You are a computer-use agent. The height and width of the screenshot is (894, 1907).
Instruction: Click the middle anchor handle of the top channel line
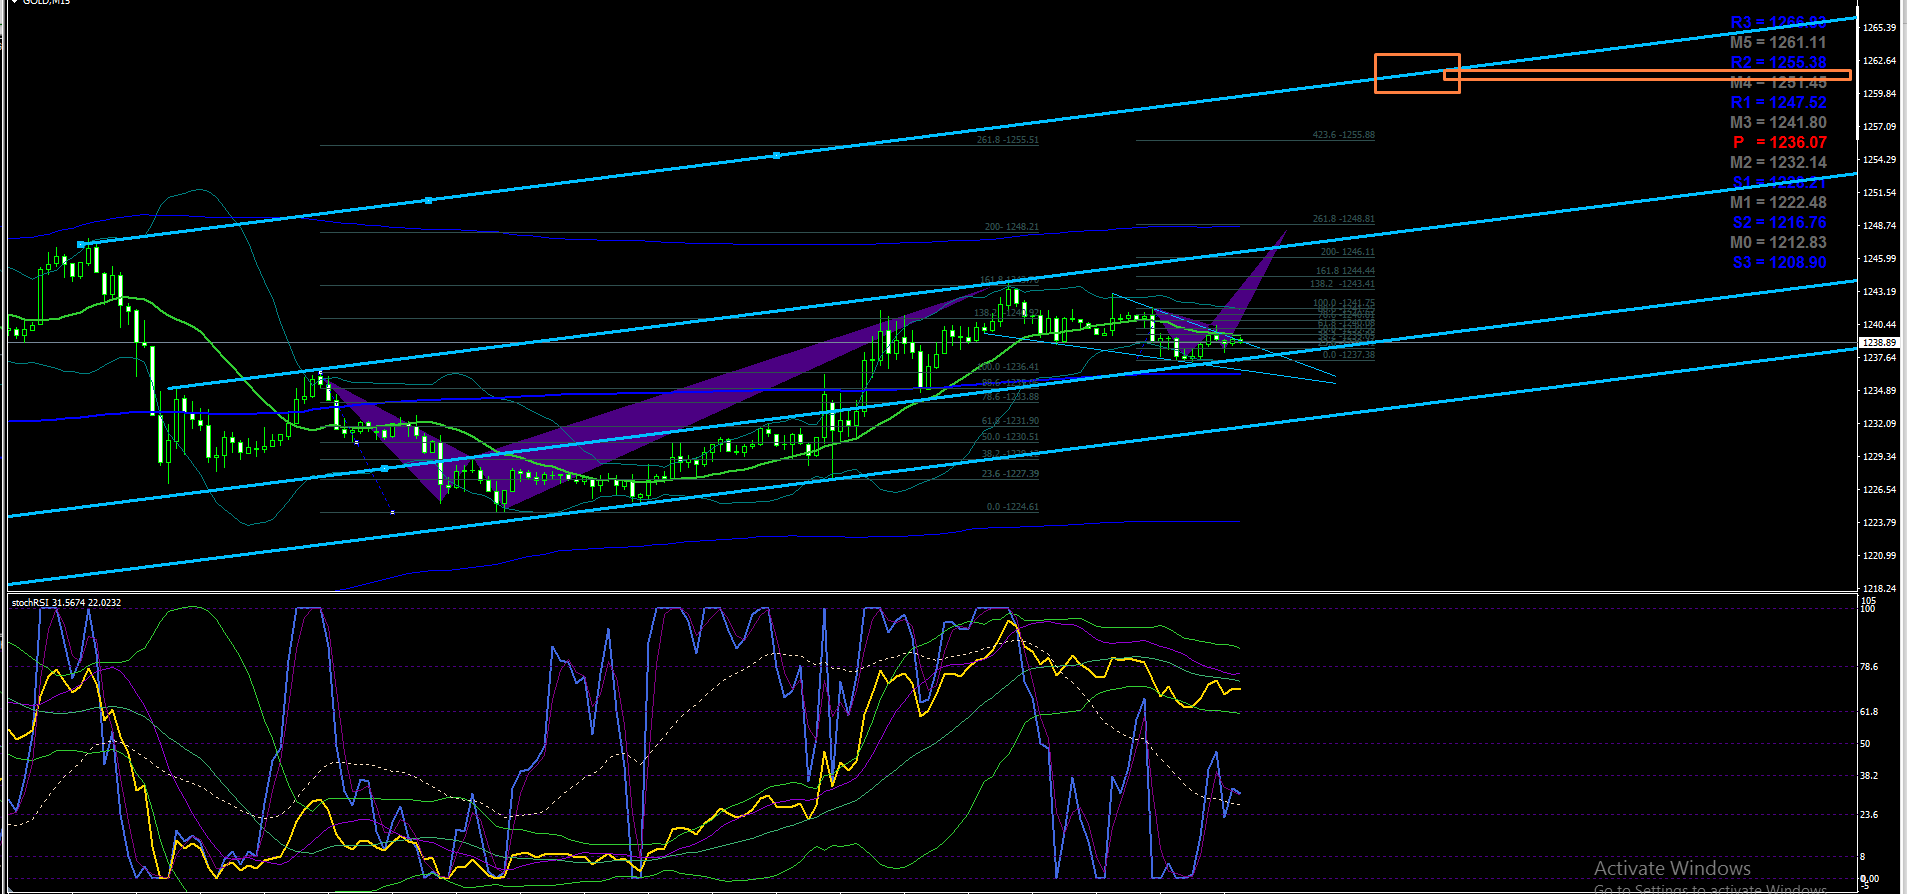pyautogui.click(x=428, y=201)
